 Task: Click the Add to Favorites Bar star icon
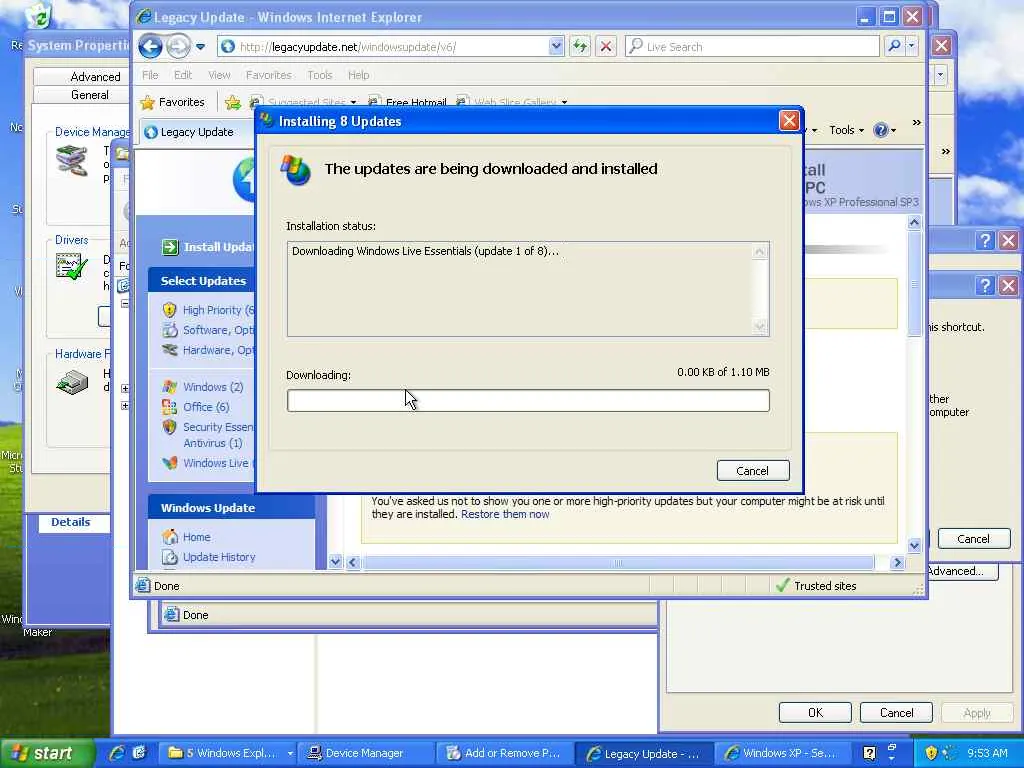click(232, 102)
